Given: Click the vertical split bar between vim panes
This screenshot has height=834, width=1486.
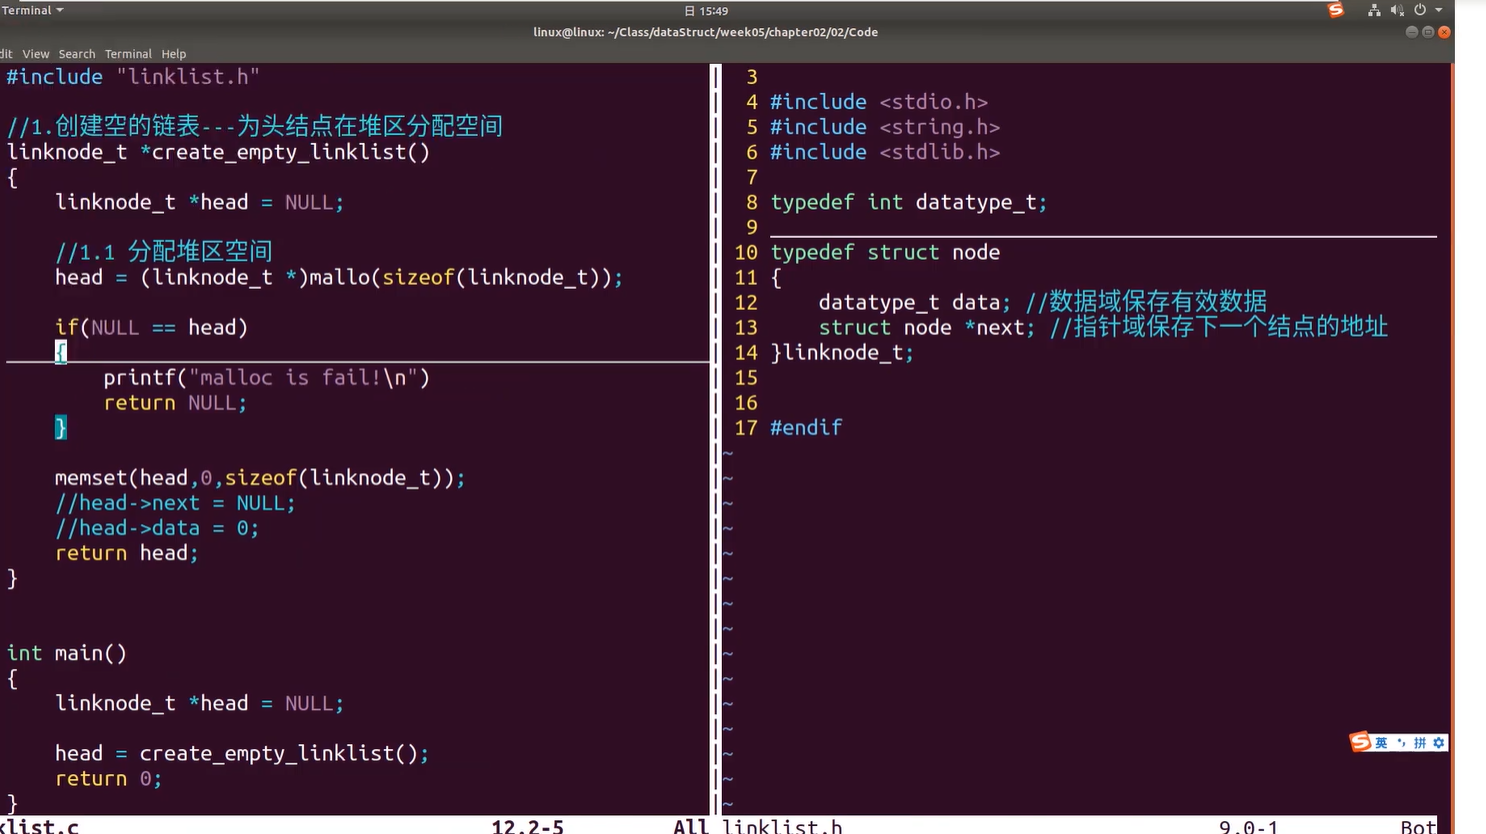Looking at the screenshot, I should tap(716, 440).
